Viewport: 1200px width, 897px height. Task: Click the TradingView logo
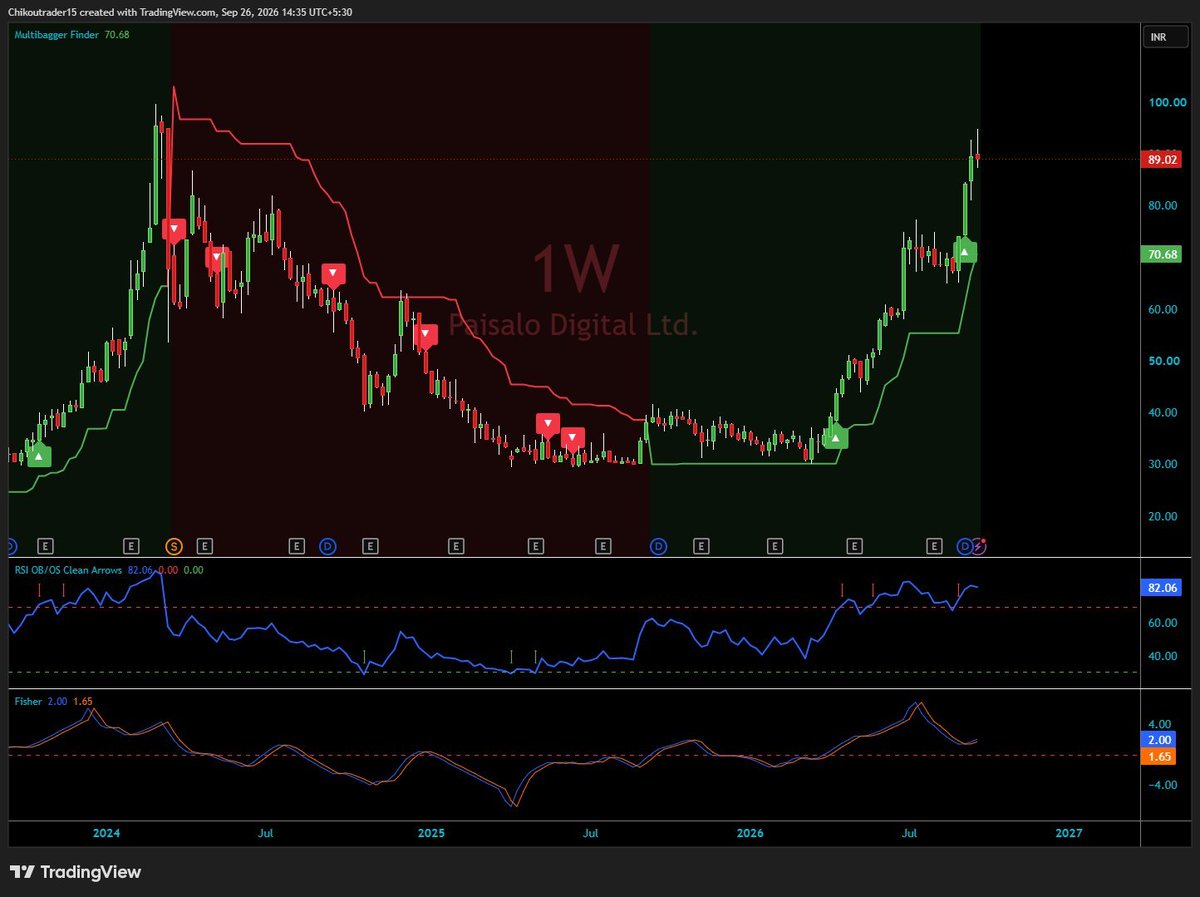point(76,872)
